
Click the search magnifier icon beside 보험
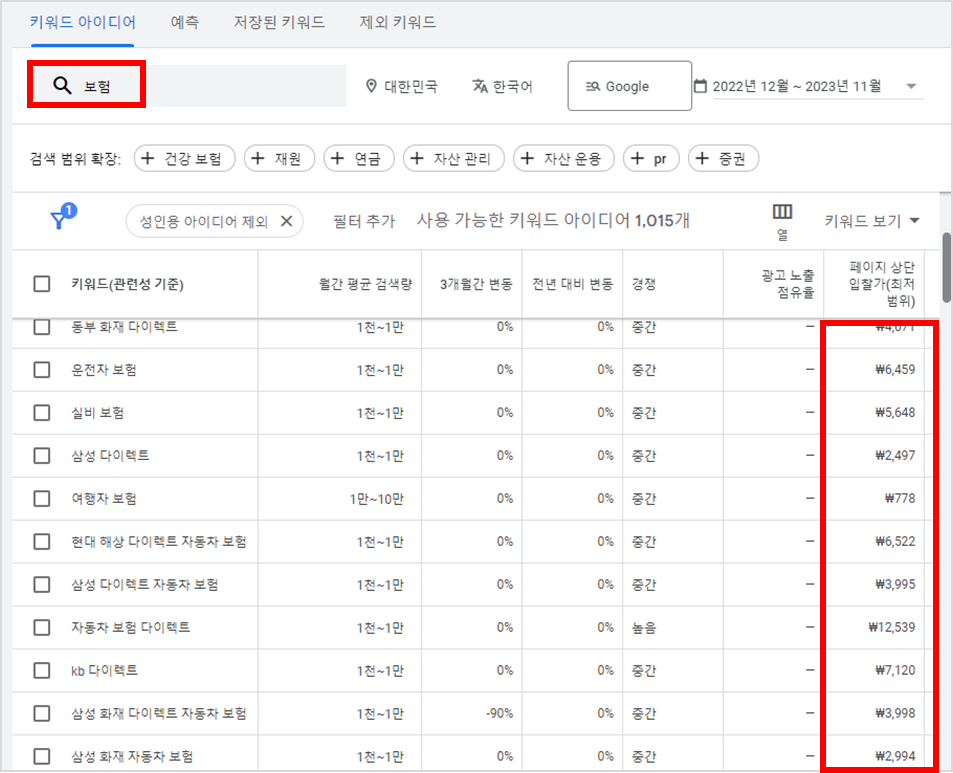click(63, 85)
